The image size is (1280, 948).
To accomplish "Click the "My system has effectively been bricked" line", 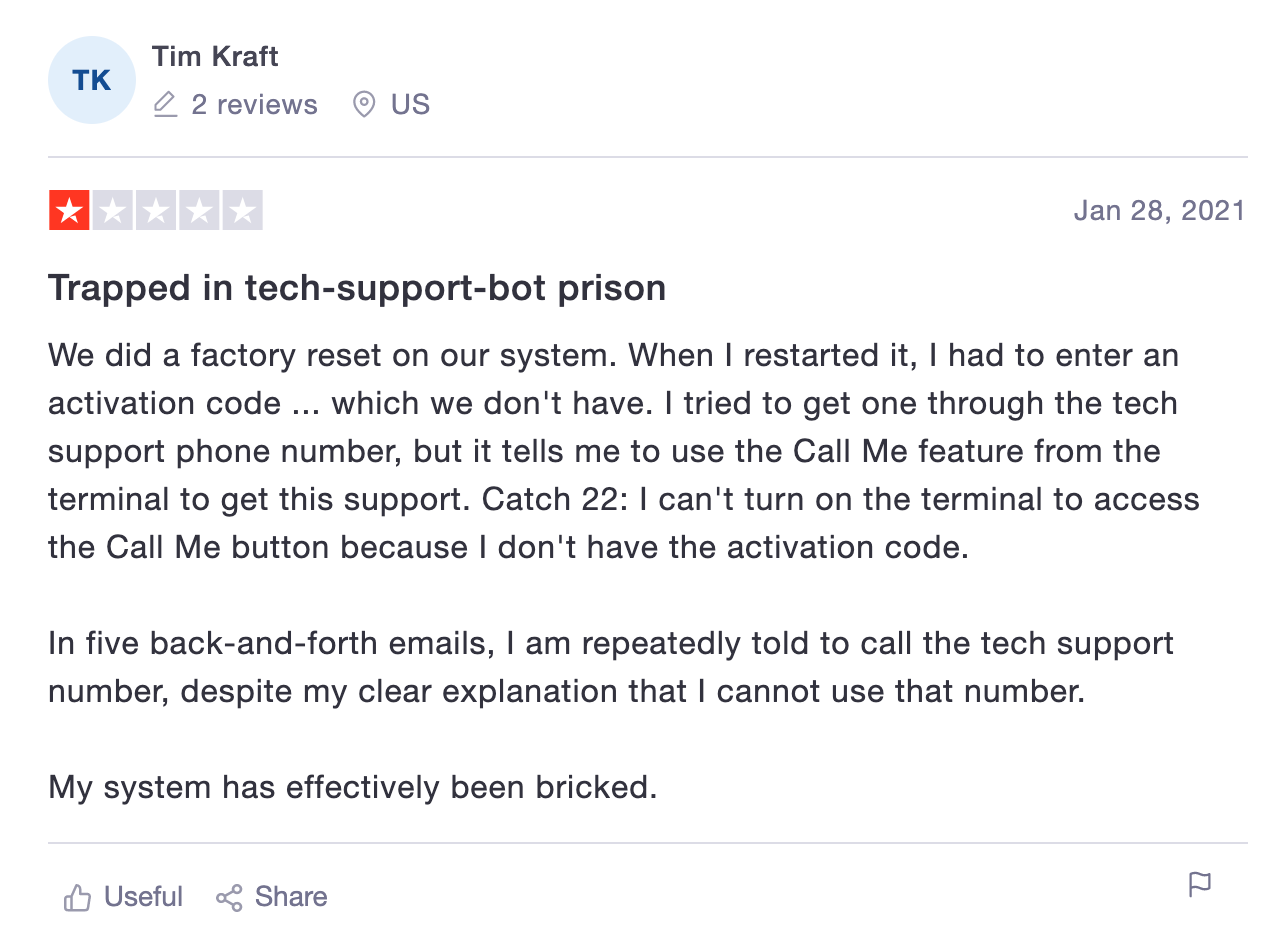I will tap(353, 788).
